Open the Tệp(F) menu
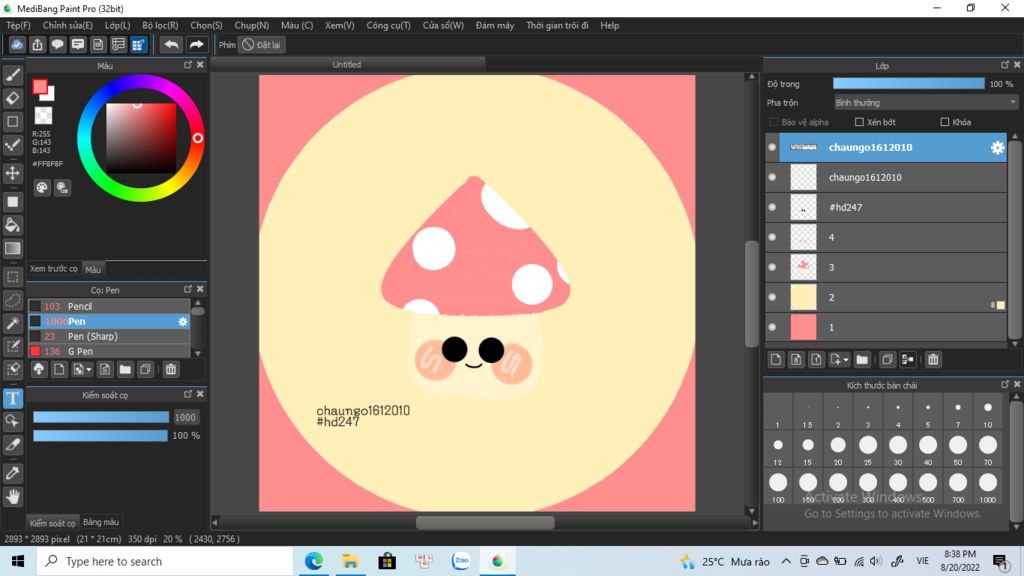The width and height of the screenshot is (1024, 576). coord(18,25)
